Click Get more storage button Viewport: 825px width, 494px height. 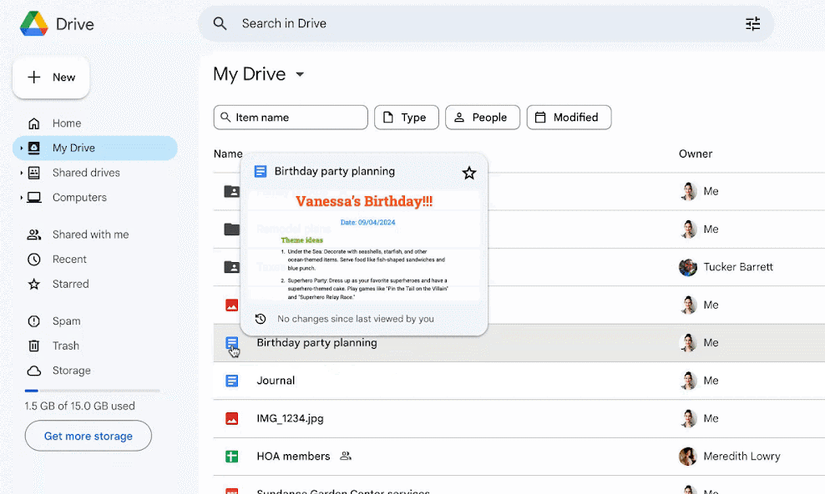click(x=88, y=436)
